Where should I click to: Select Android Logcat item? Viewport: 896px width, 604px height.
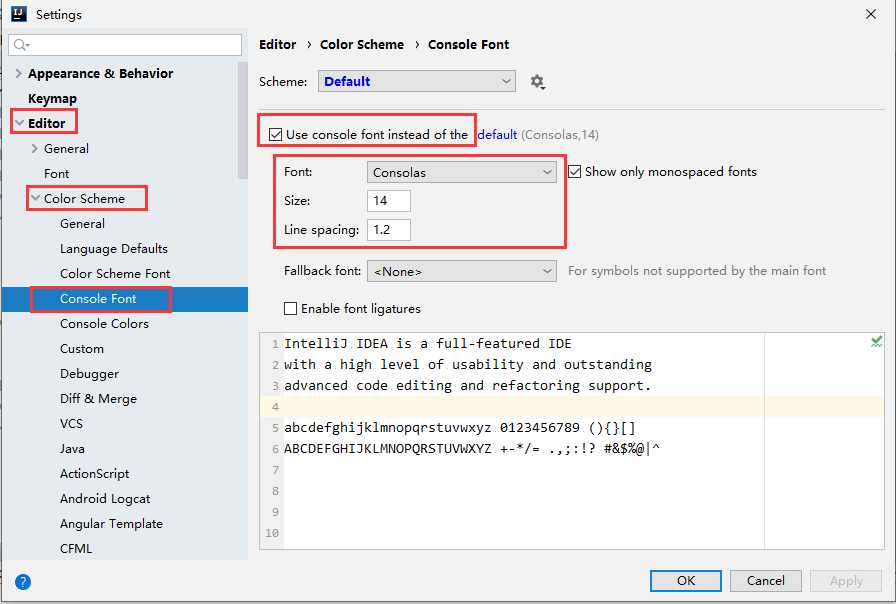(x=105, y=499)
